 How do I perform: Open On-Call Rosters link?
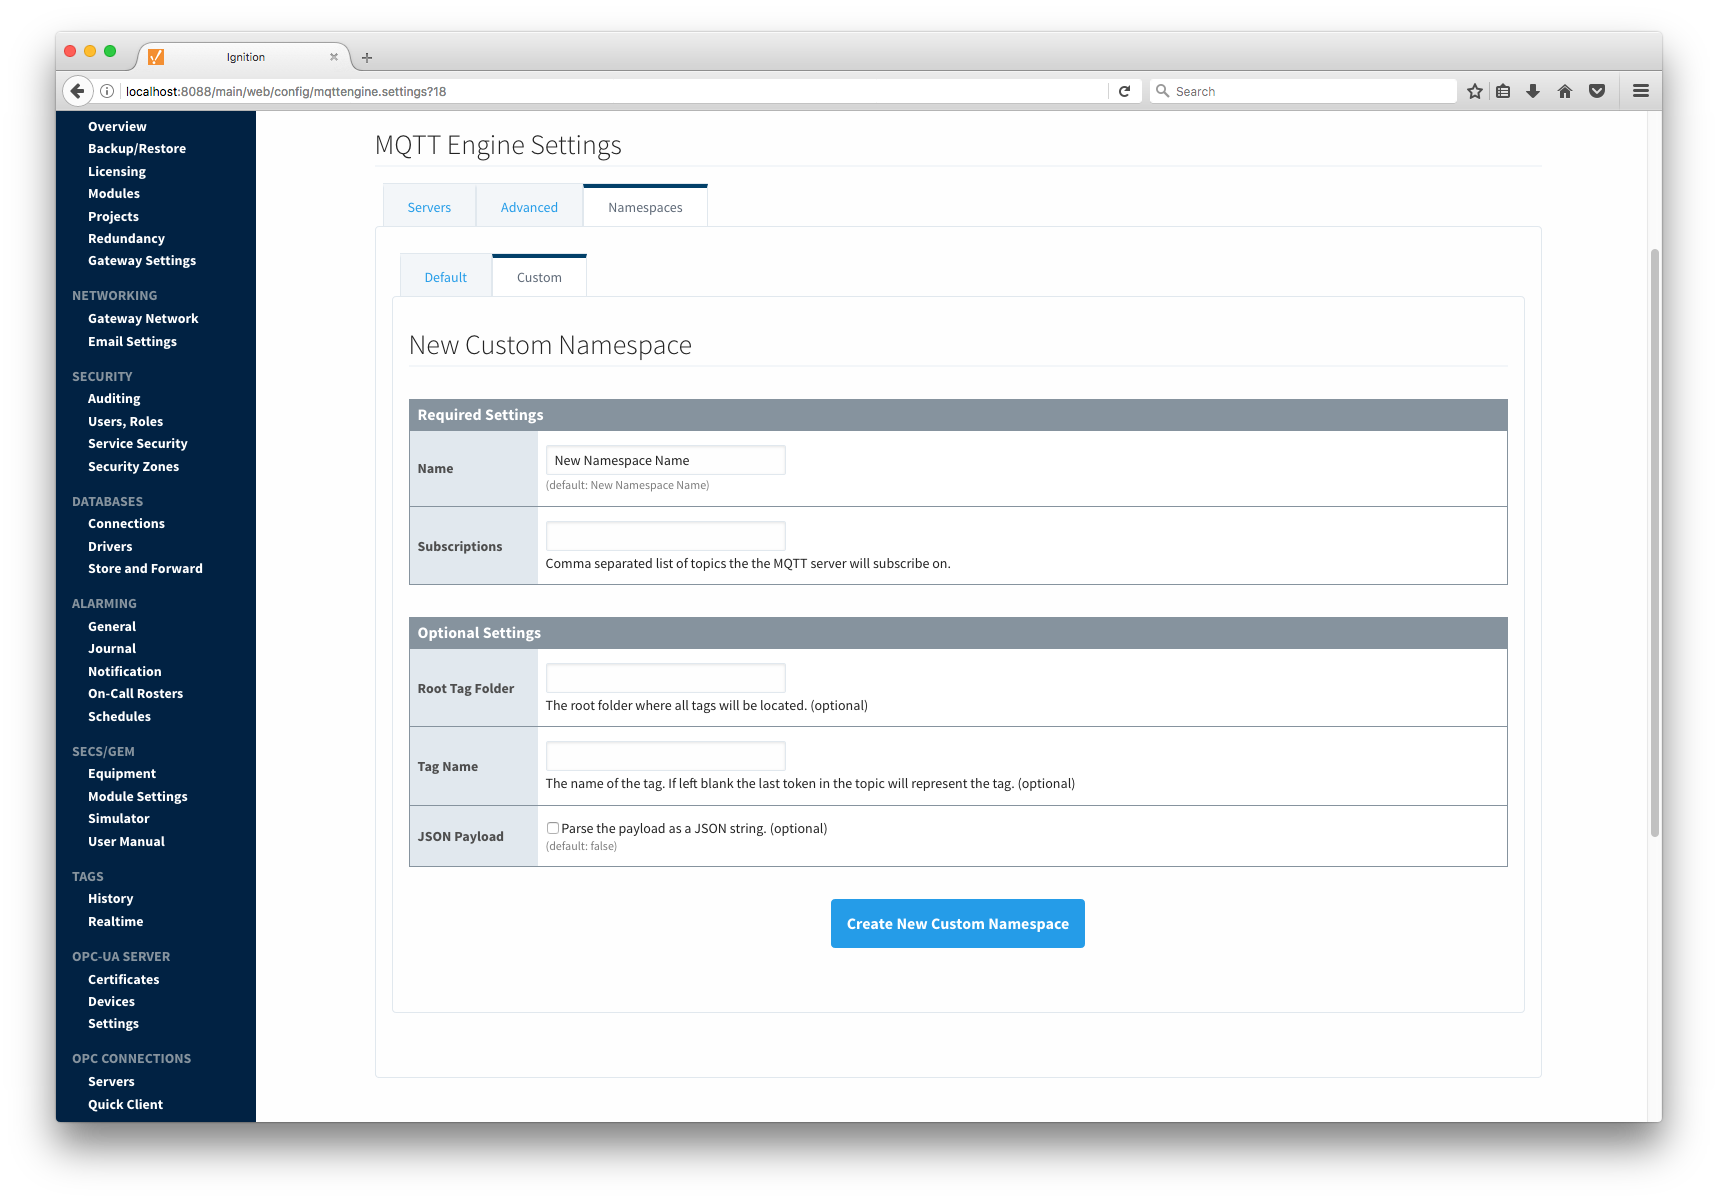coord(135,694)
